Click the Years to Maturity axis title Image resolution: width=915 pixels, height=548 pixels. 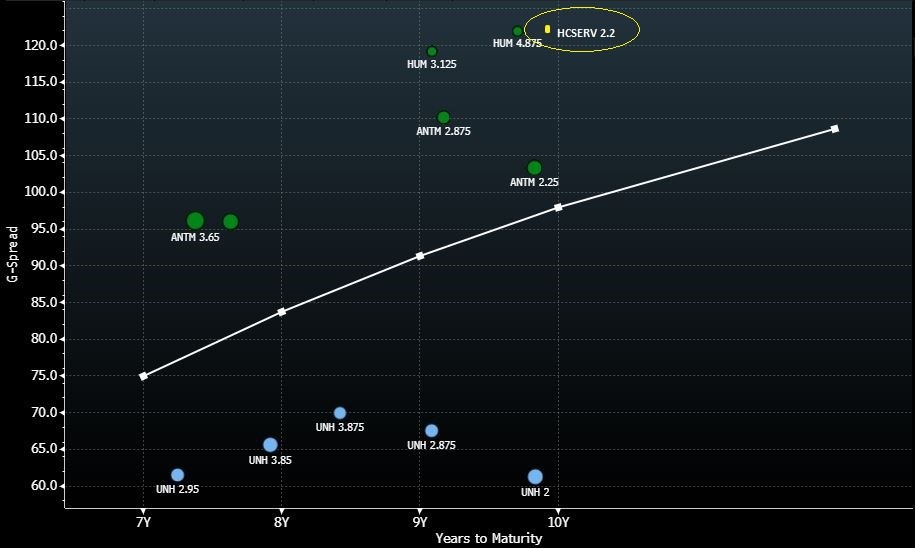pyautogui.click(x=488, y=539)
